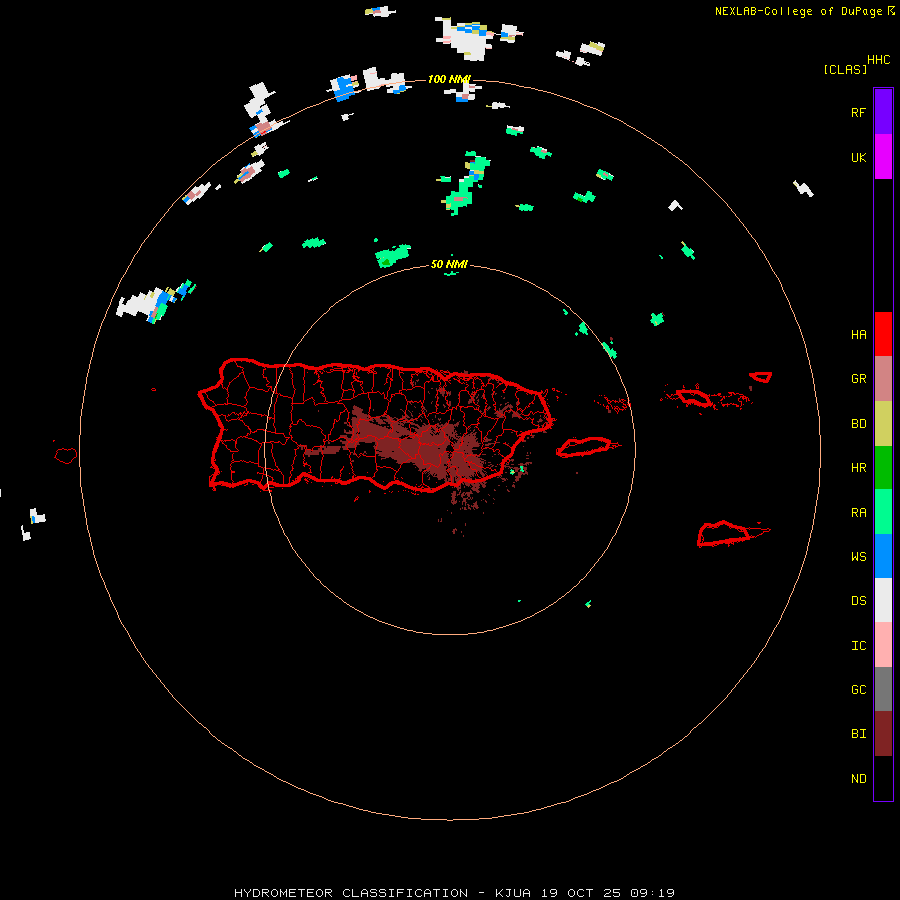The width and height of the screenshot is (900, 900).
Task: Select the IC pink legend swatch
Action: [883, 645]
